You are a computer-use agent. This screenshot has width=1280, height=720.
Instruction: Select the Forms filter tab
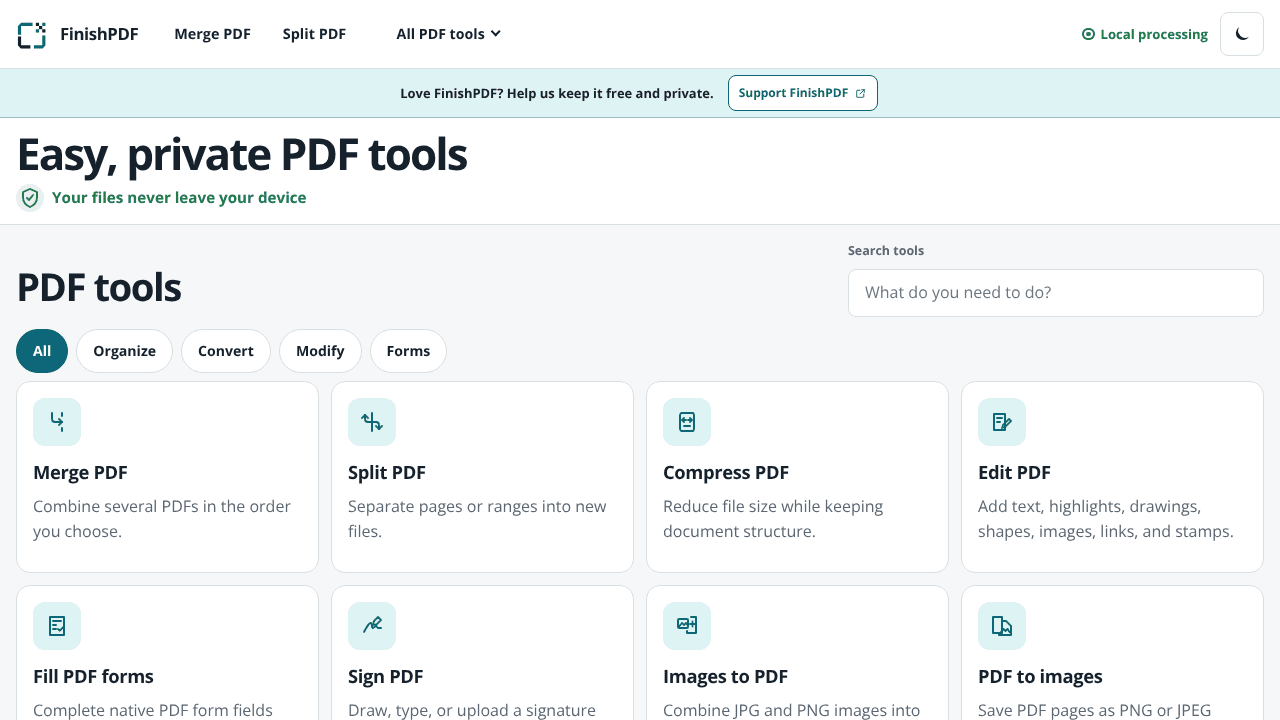point(408,351)
